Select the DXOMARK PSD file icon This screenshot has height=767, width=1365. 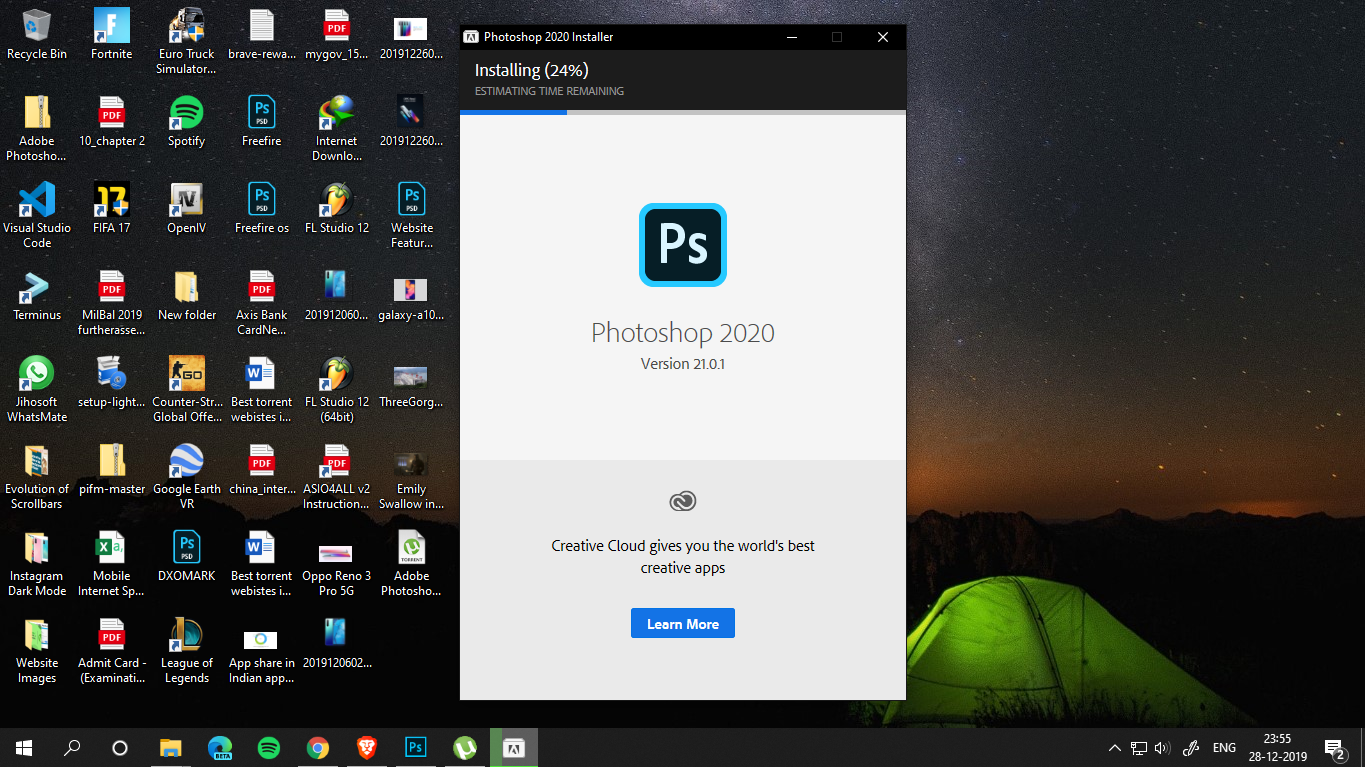tap(186, 557)
